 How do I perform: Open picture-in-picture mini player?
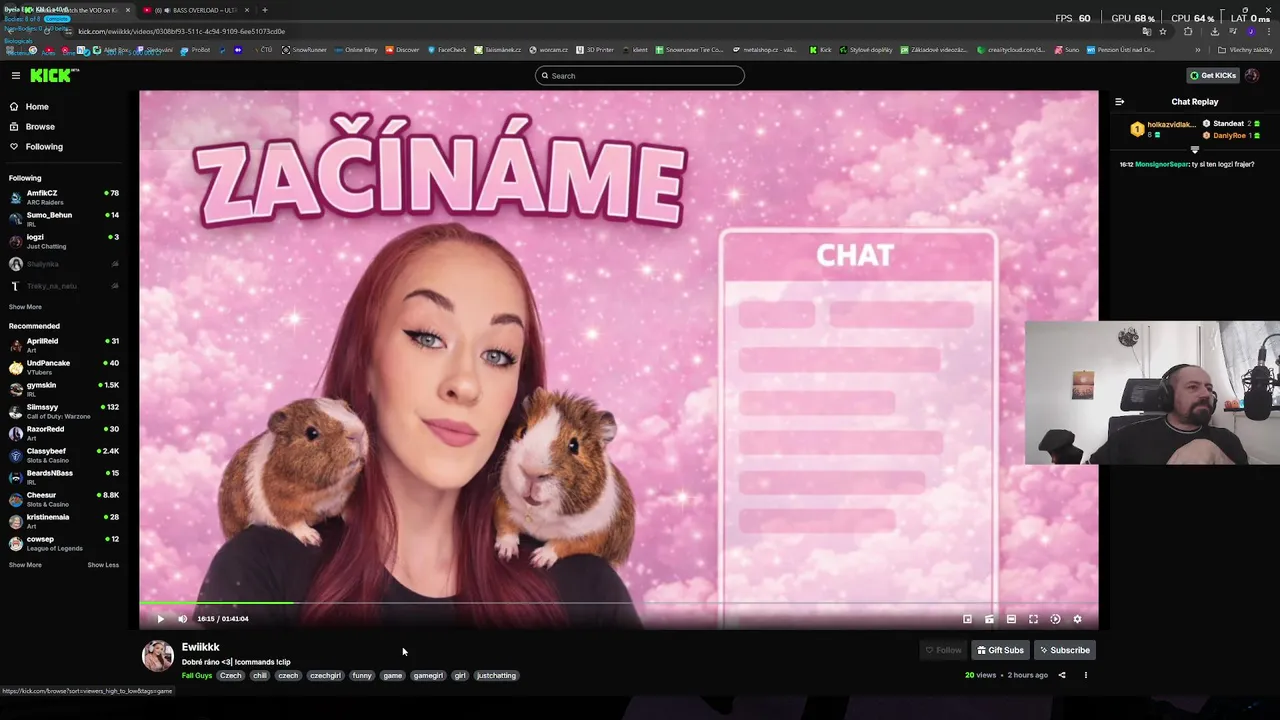(967, 619)
